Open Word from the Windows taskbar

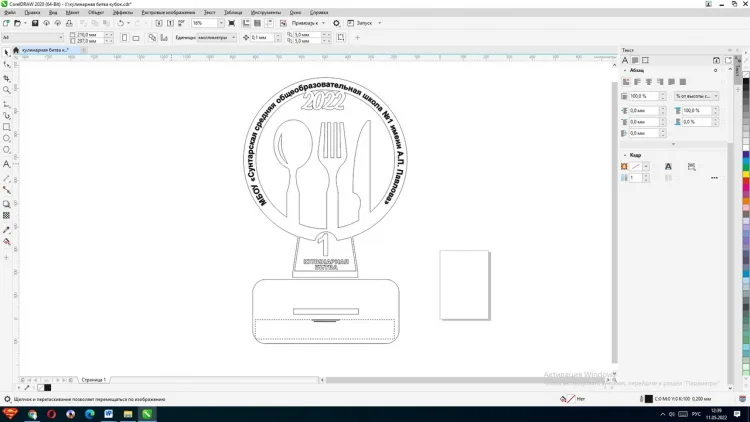click(109, 414)
